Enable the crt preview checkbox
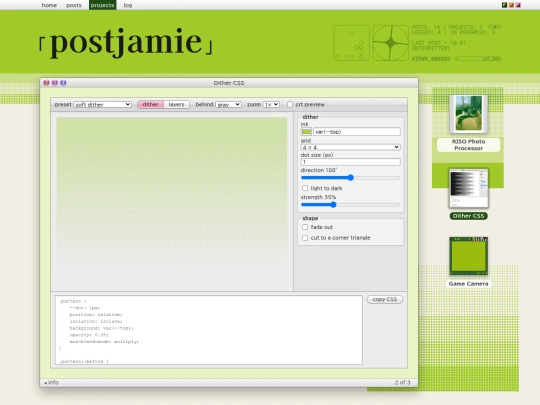 point(290,104)
